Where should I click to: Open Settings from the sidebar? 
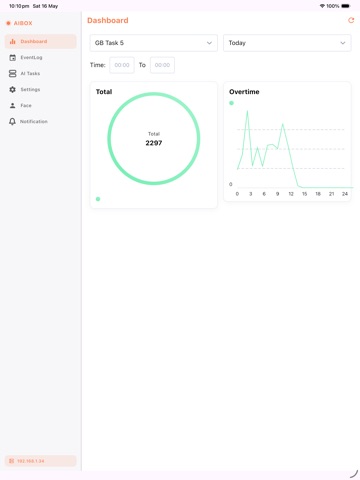point(41,89)
